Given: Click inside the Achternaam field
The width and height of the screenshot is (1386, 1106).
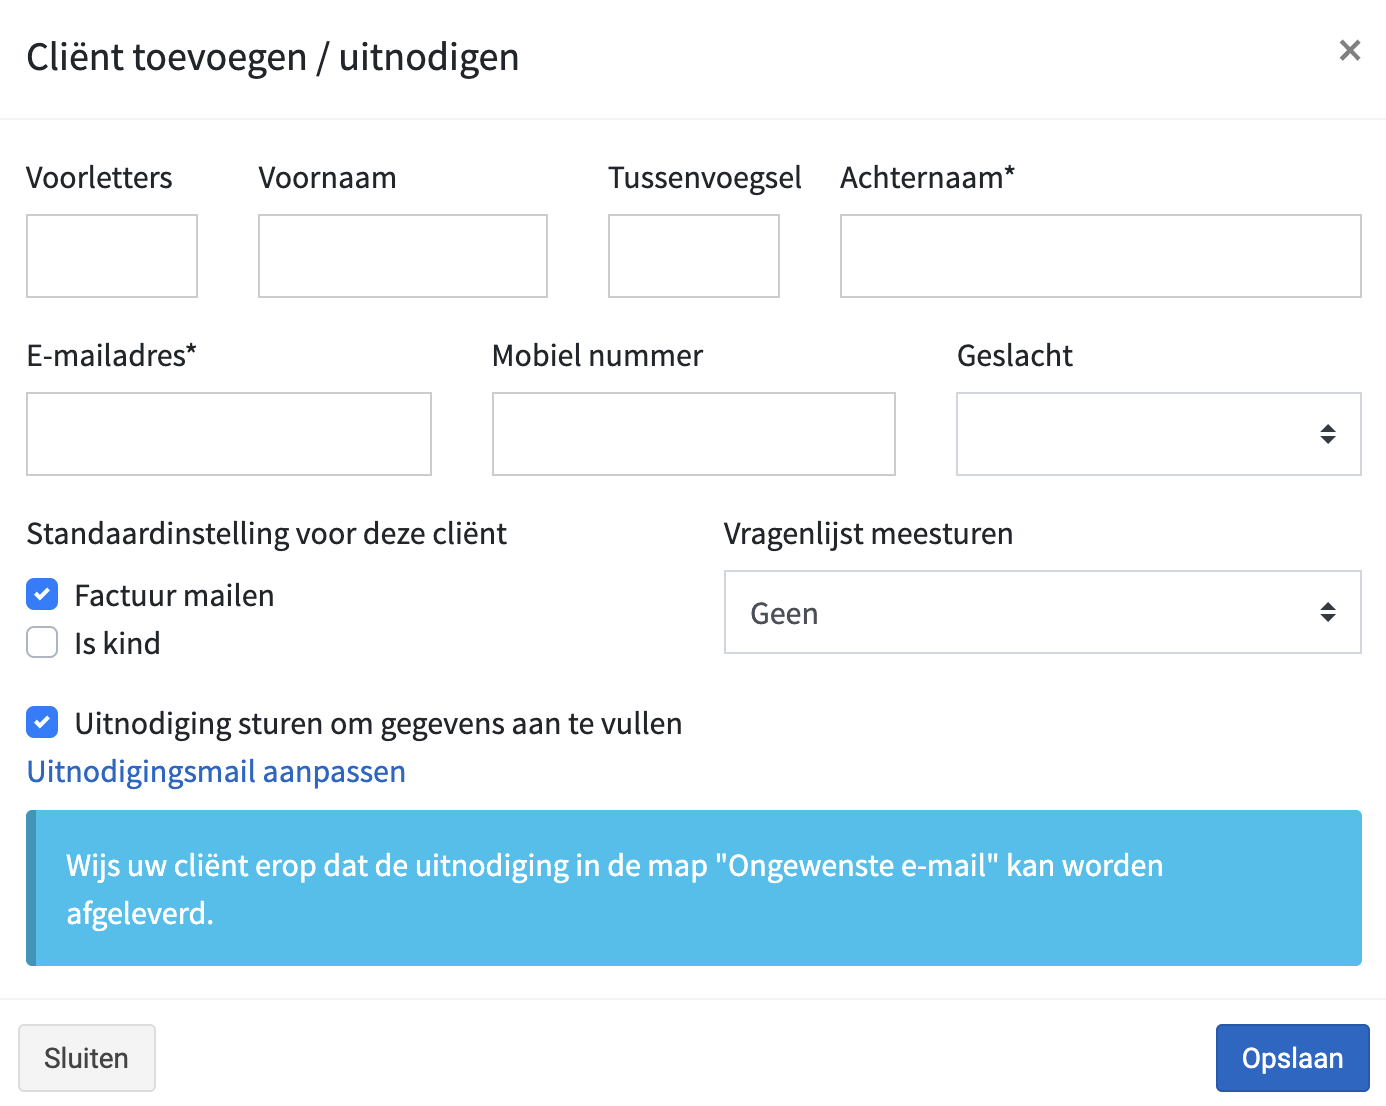Looking at the screenshot, I should click(1100, 255).
